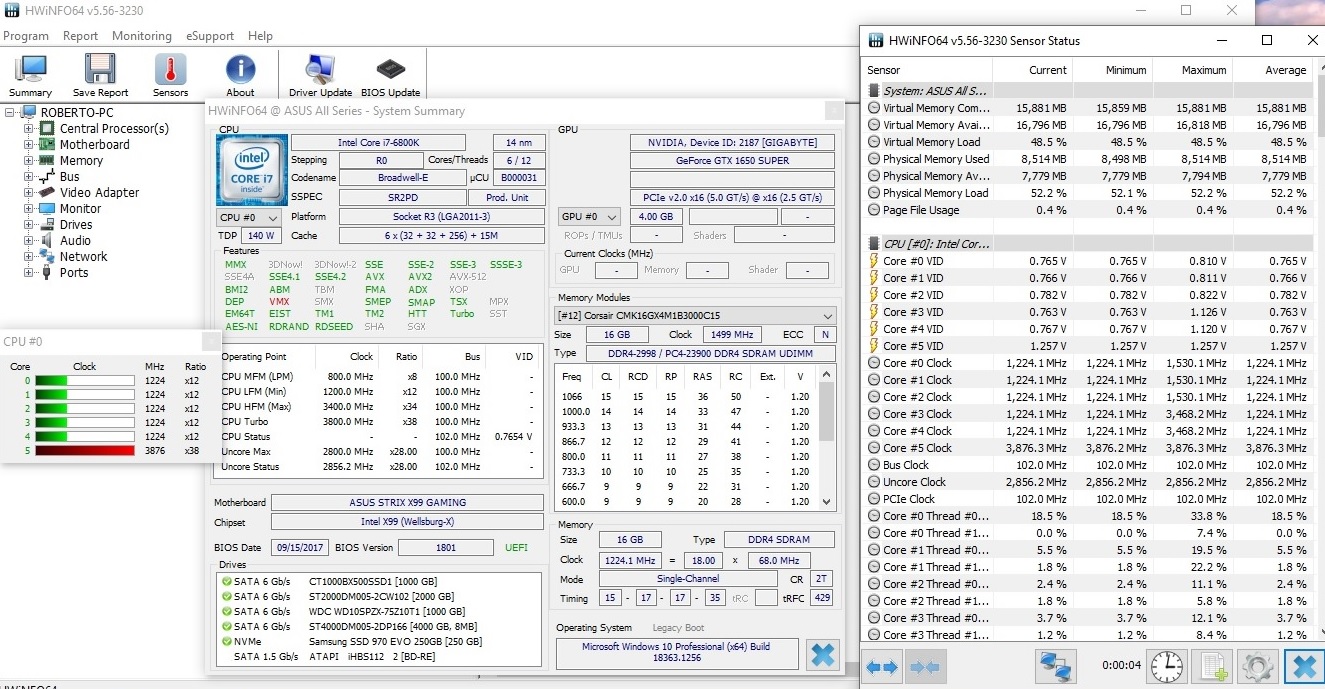Expand the Motherboard tree node
This screenshot has width=1325, height=689.
coord(30,145)
